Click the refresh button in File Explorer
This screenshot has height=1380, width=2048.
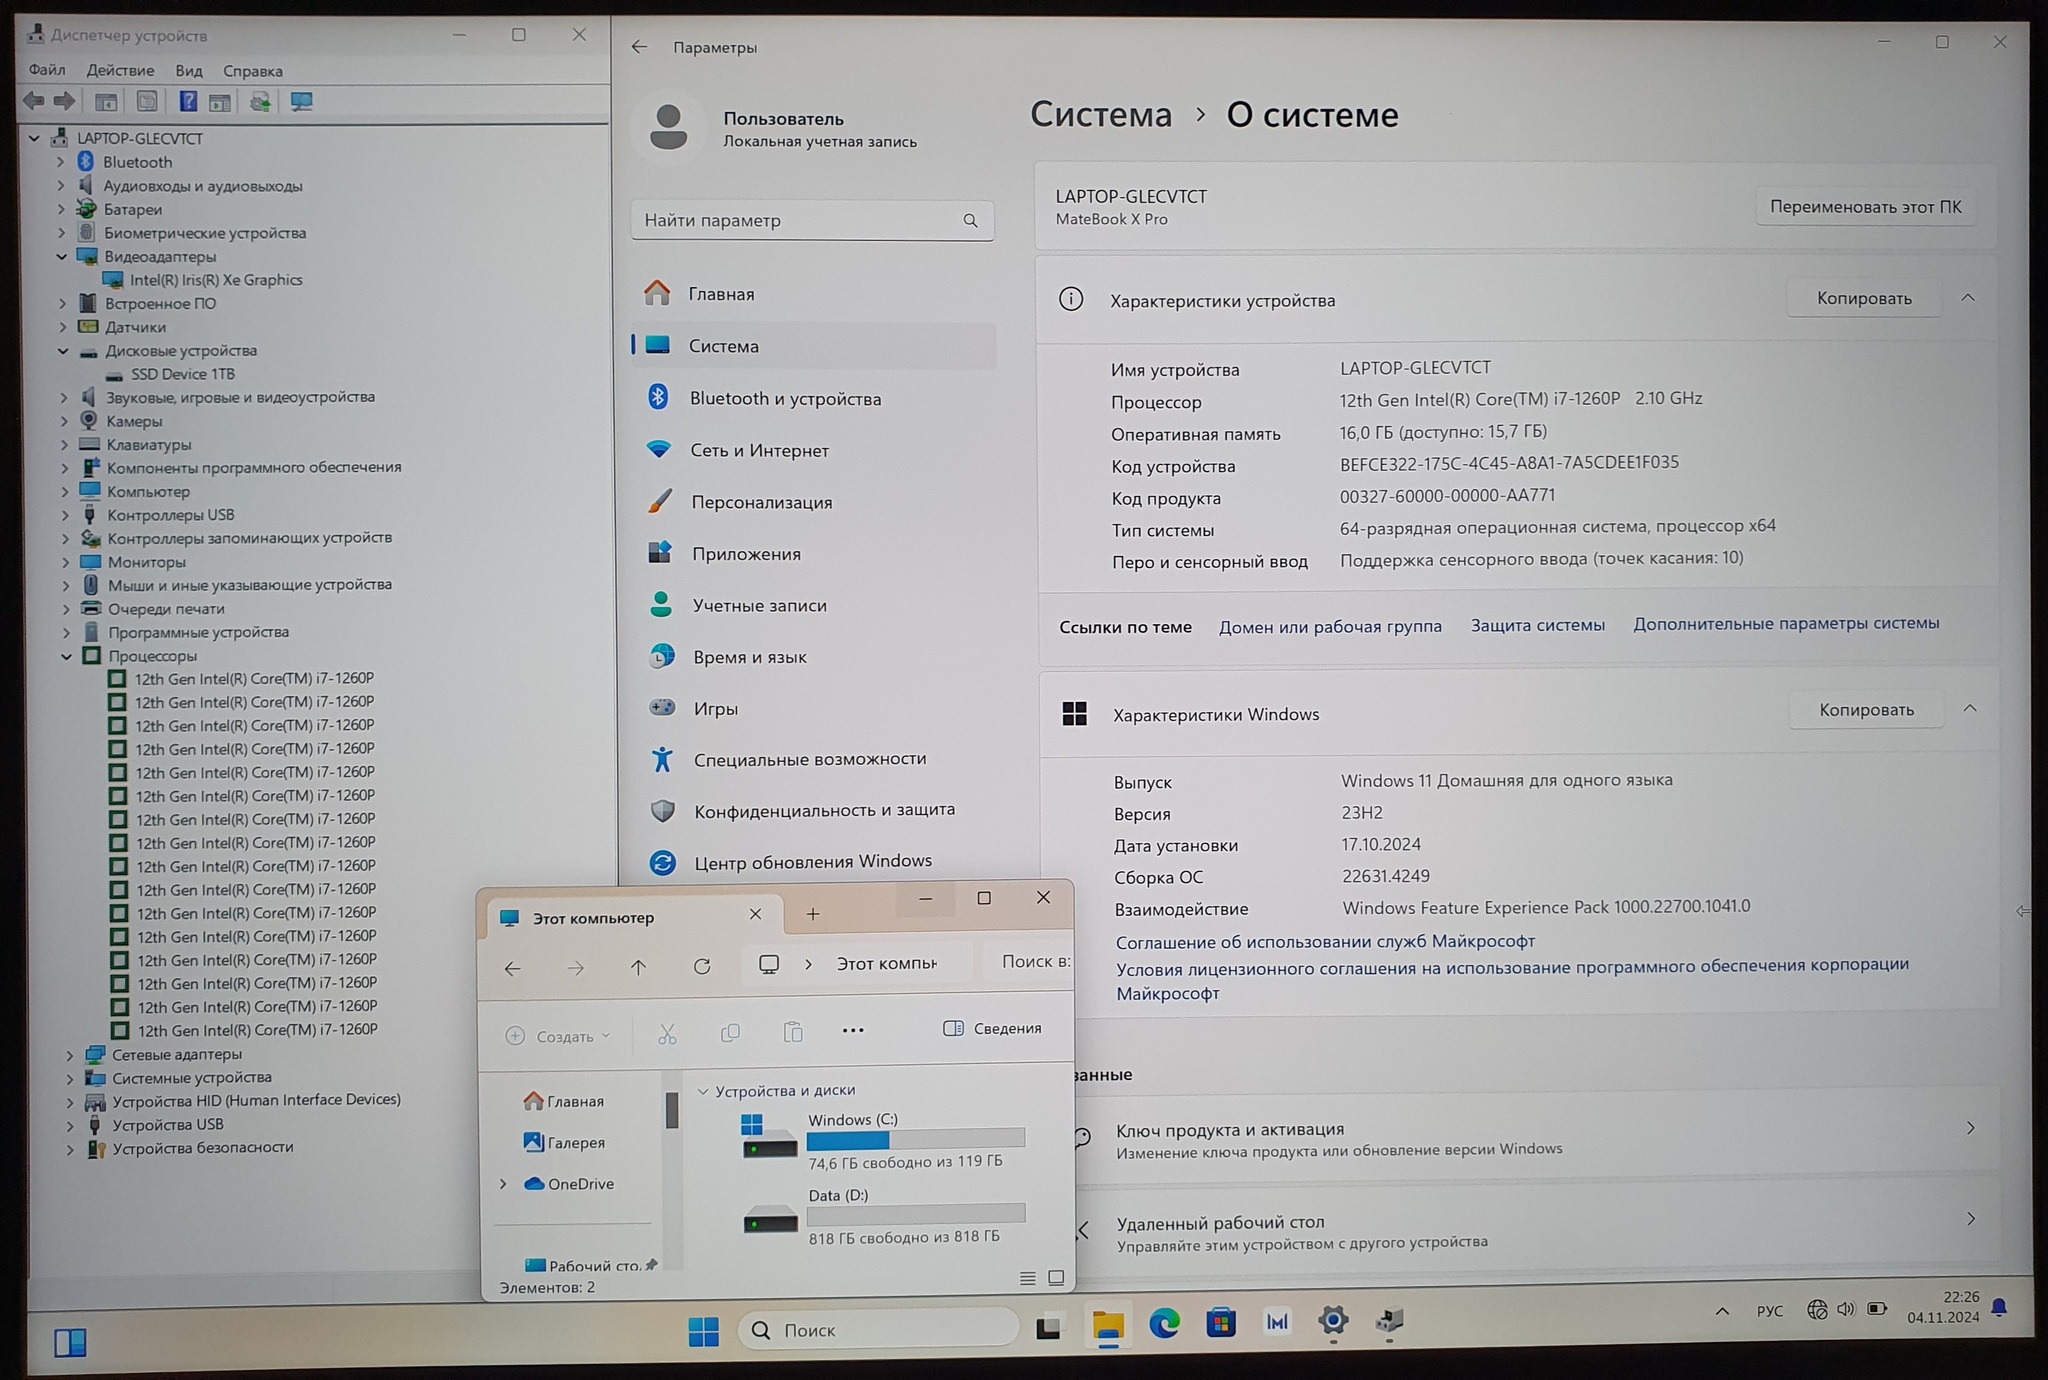(702, 967)
